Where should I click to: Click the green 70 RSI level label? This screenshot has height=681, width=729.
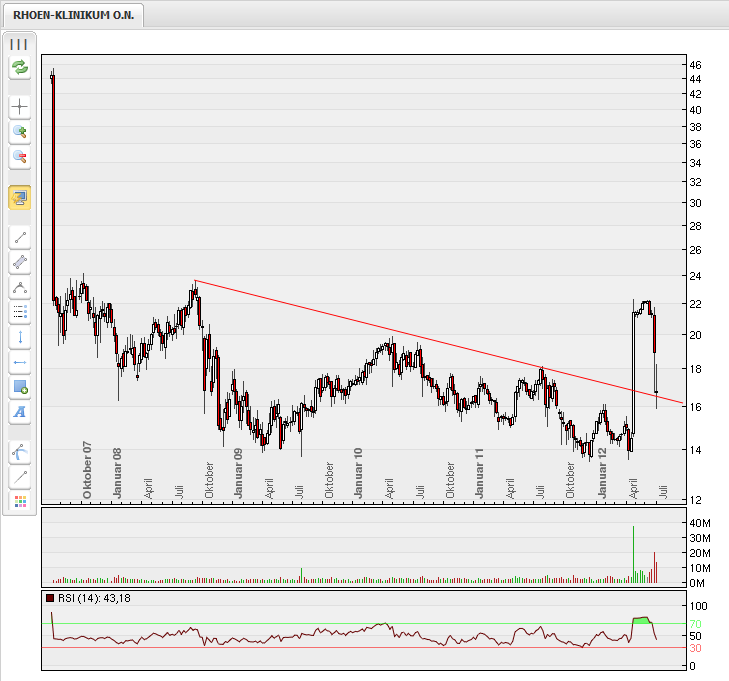click(696, 624)
